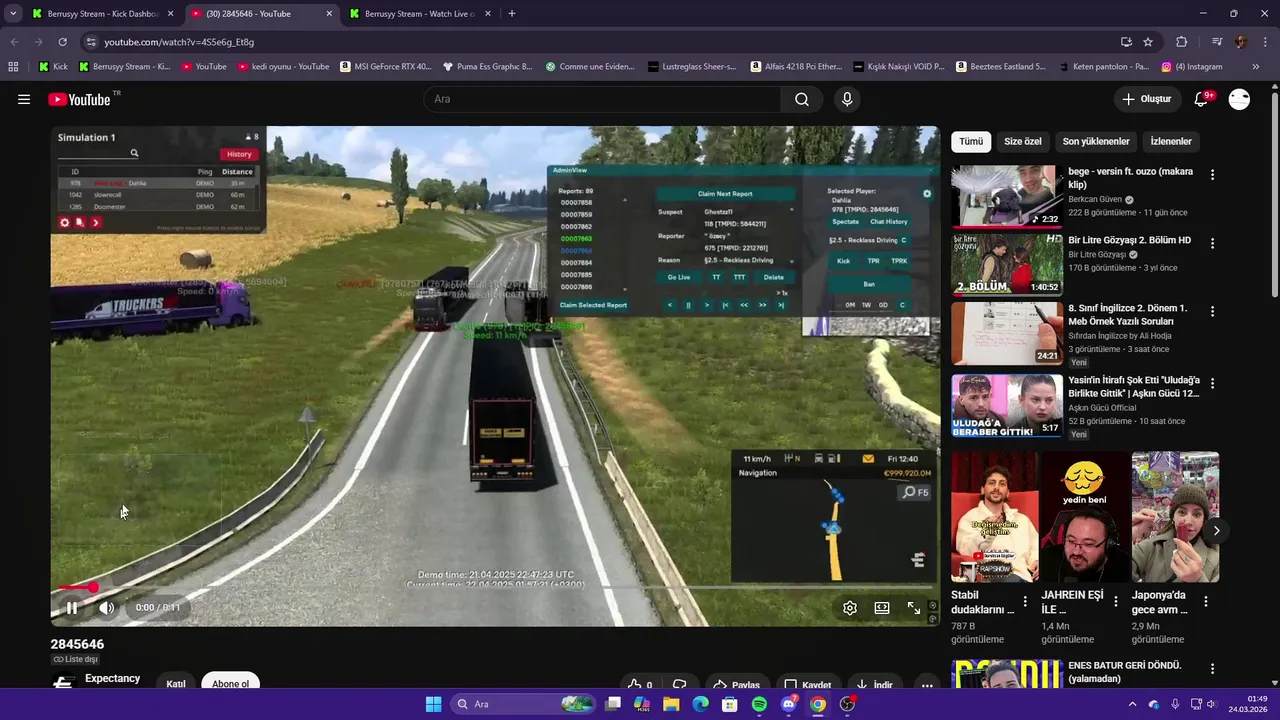
Task: Open File Explorer from the taskbar
Action: (671, 704)
